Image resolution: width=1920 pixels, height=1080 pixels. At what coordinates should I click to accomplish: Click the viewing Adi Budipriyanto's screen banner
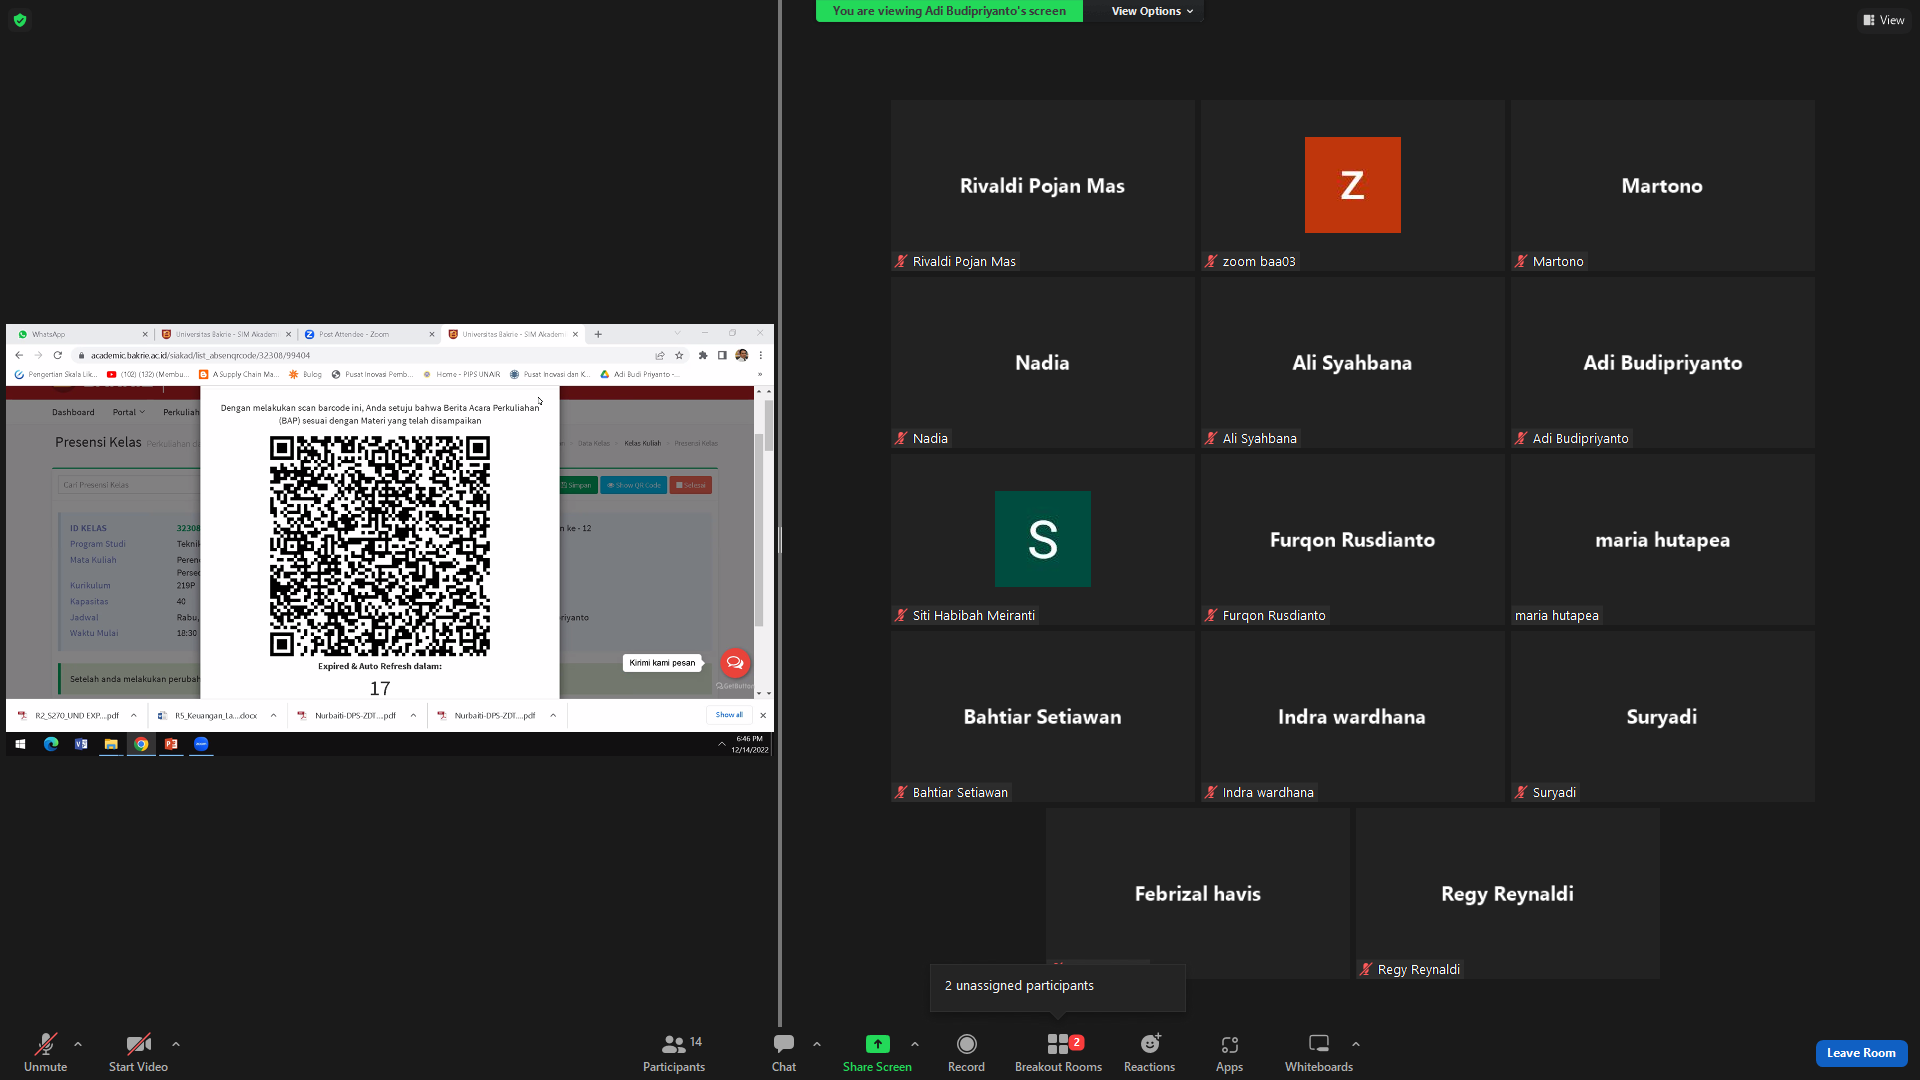pos(949,11)
